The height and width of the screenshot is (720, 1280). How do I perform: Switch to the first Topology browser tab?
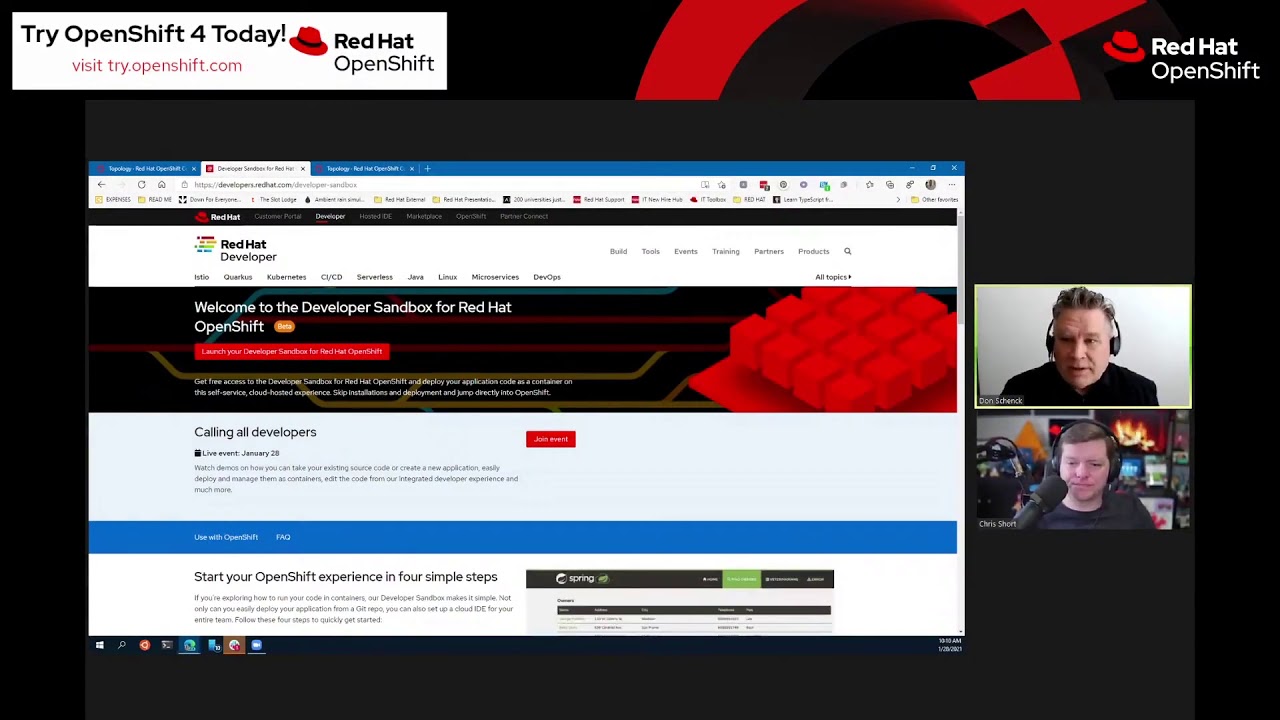[x=145, y=168]
